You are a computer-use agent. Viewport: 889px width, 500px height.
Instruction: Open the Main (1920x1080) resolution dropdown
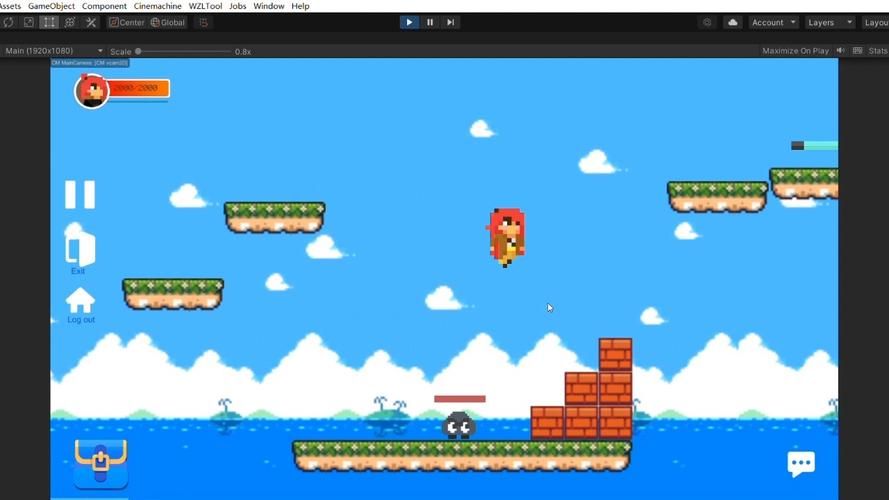pos(53,50)
